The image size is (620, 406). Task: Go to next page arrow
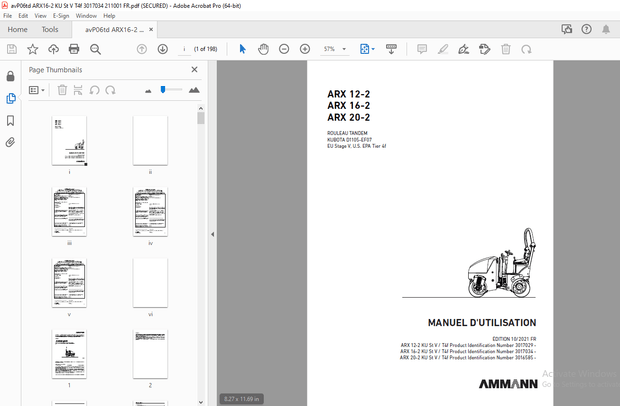click(162, 49)
